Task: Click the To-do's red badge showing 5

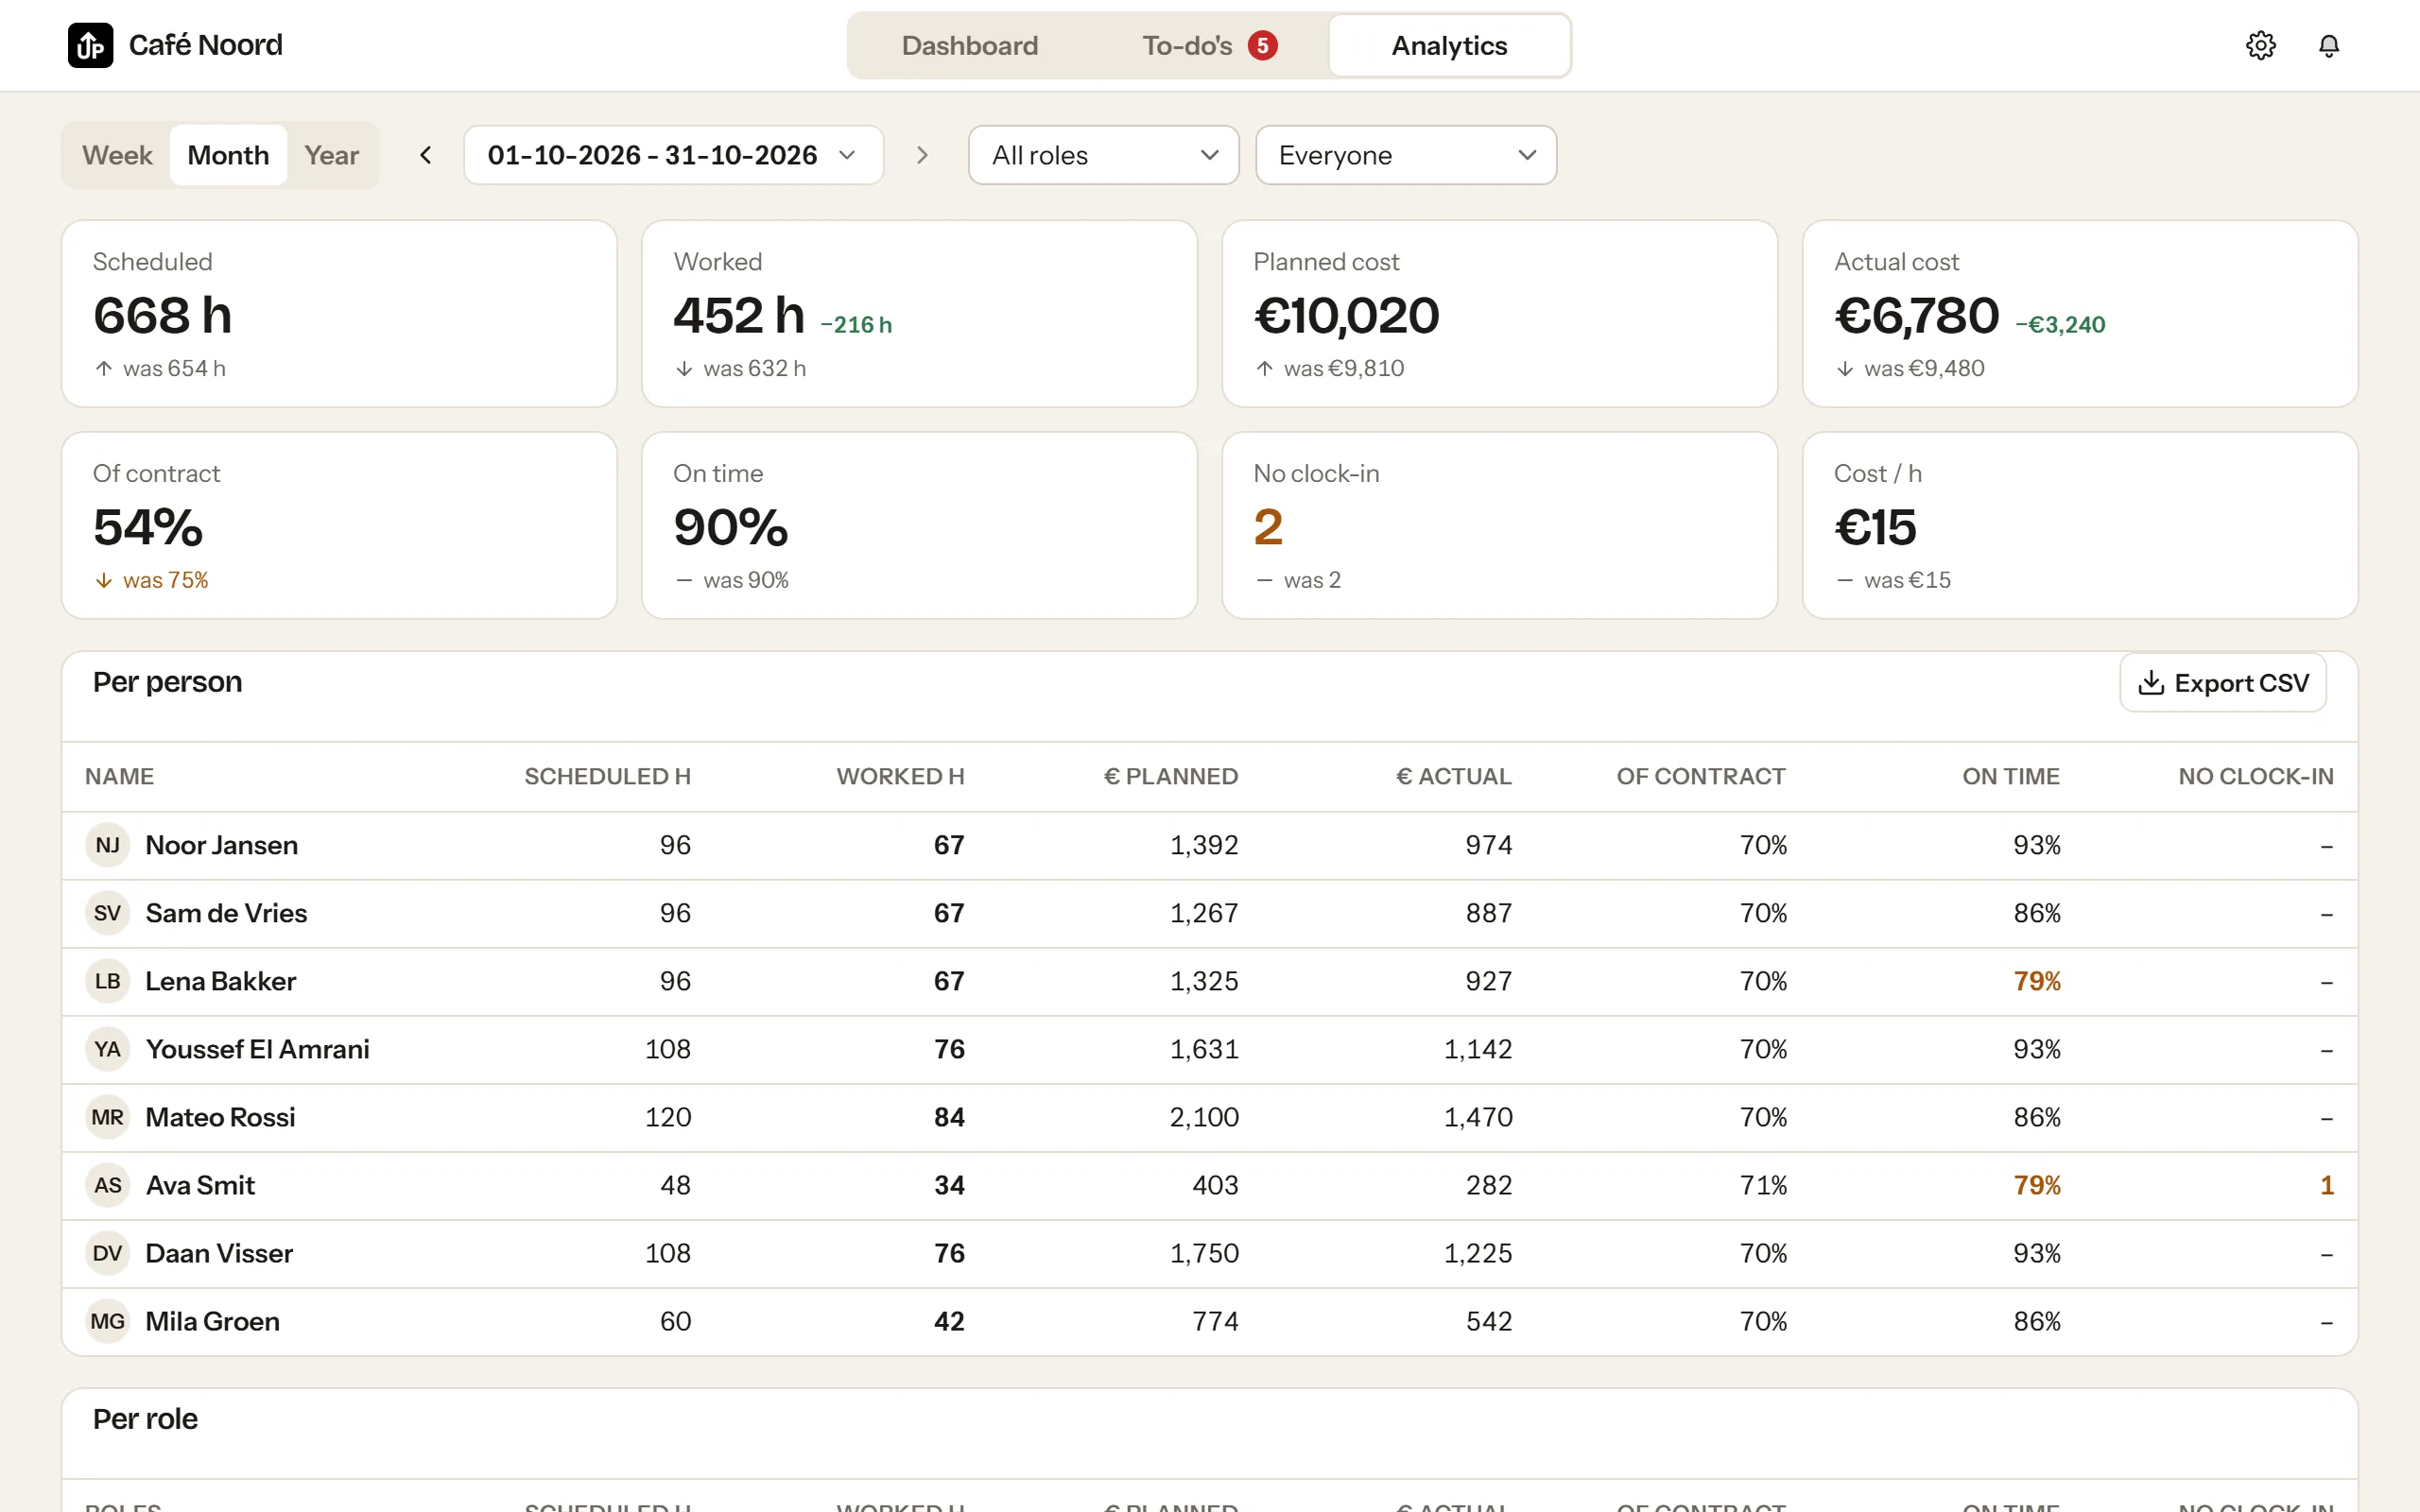Action: (x=1262, y=45)
